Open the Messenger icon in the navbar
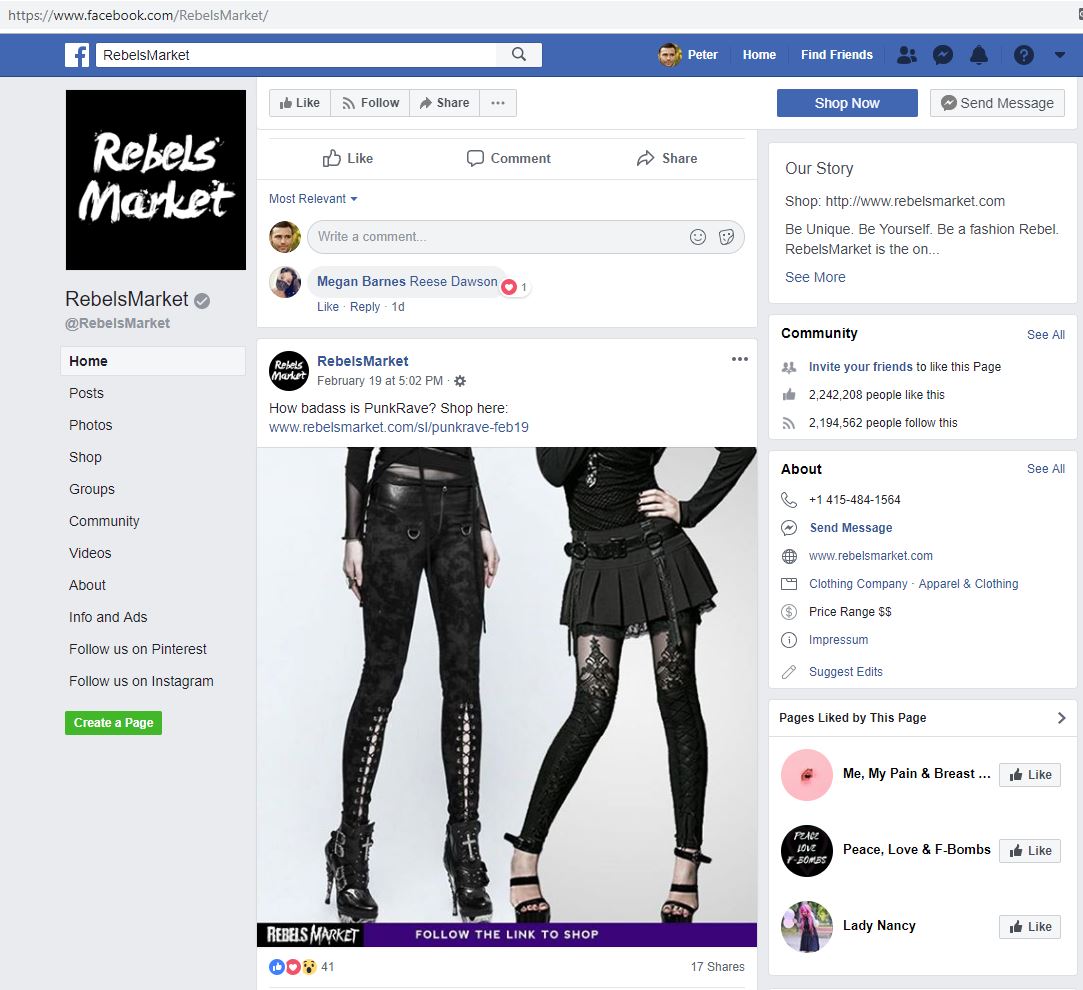The height and width of the screenshot is (990, 1083). (x=942, y=55)
